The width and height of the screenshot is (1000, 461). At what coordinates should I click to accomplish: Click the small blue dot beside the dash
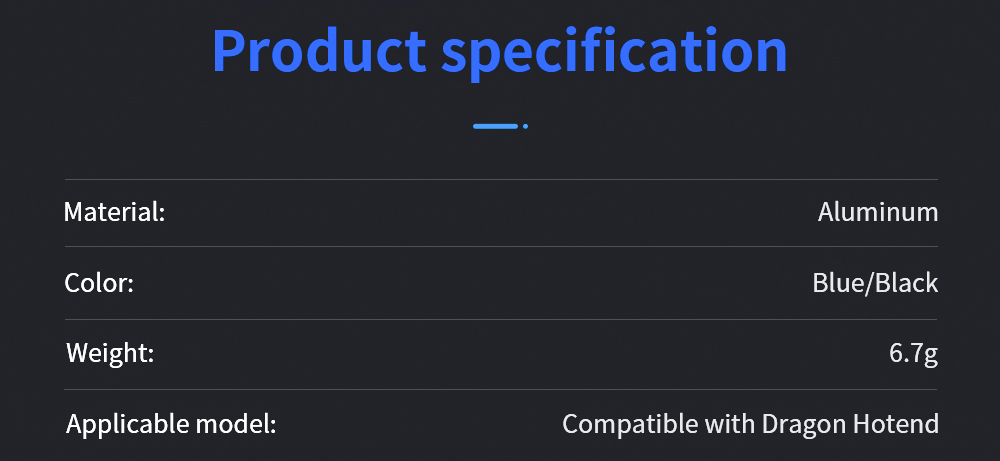click(525, 126)
